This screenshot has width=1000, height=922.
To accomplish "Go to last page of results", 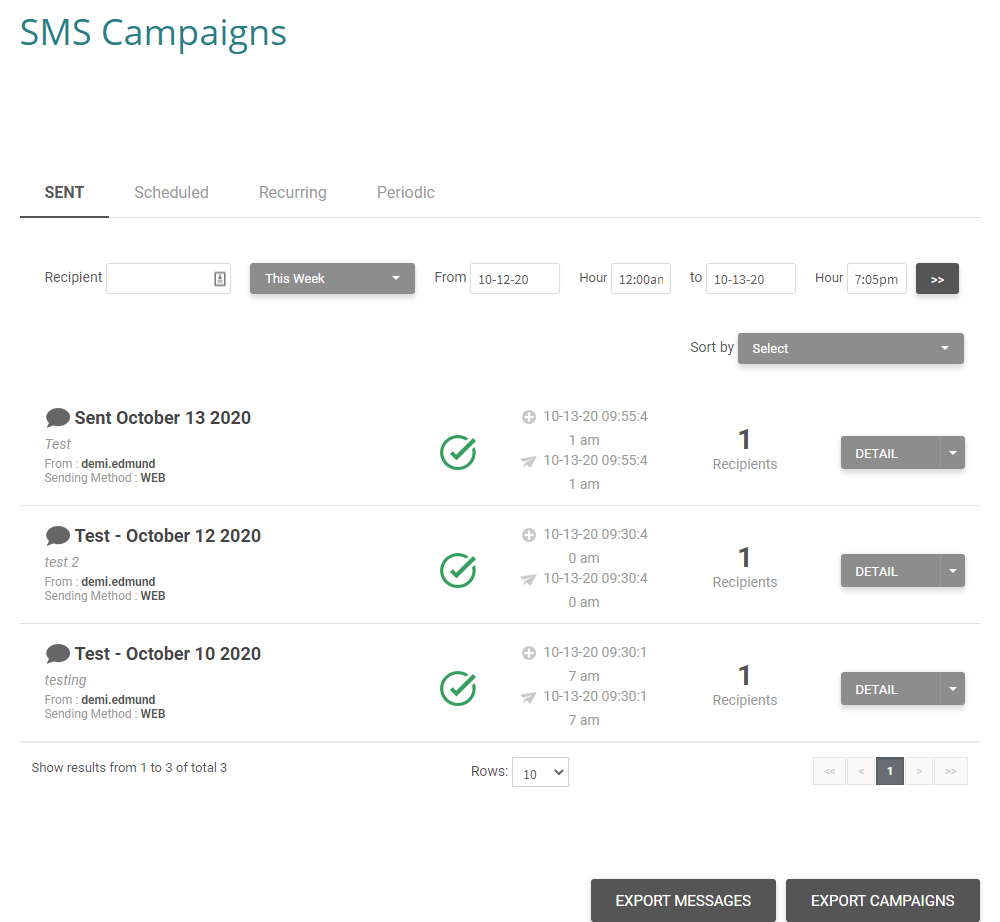I will pyautogui.click(x=951, y=772).
